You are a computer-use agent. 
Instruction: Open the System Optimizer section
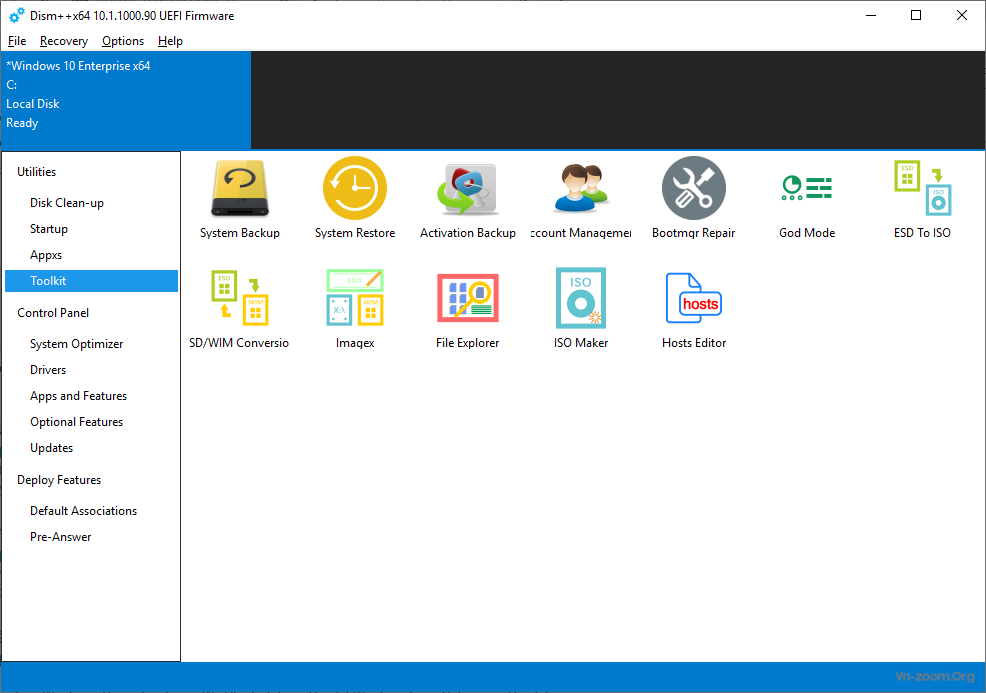click(x=77, y=343)
